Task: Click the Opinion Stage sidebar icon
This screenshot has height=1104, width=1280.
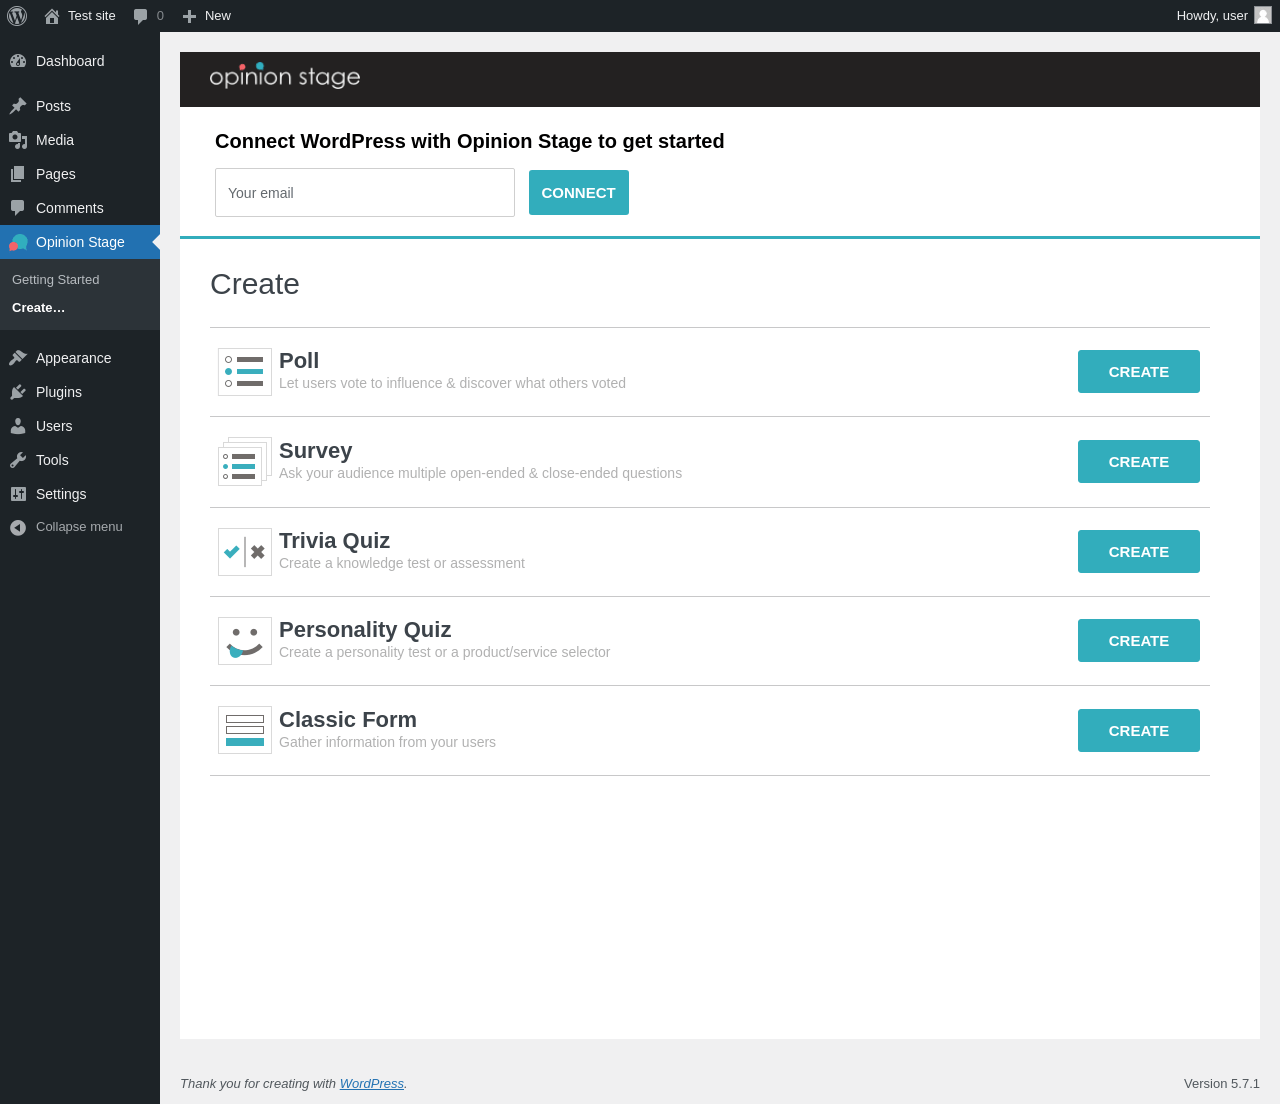Action: tap(18, 242)
